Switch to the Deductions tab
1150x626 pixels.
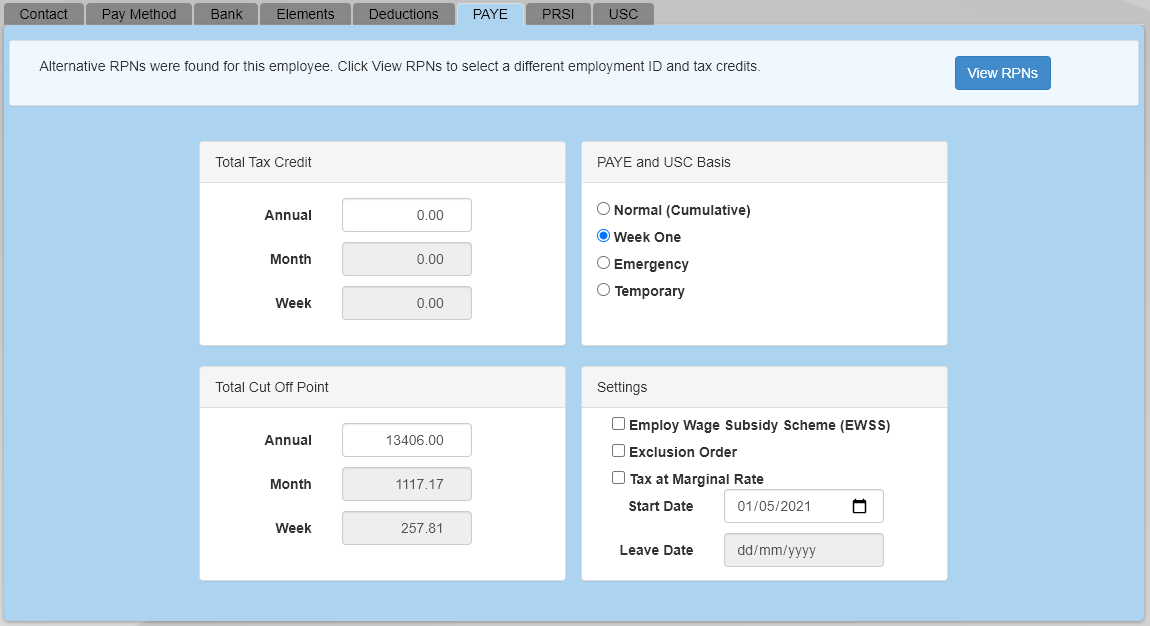403,14
